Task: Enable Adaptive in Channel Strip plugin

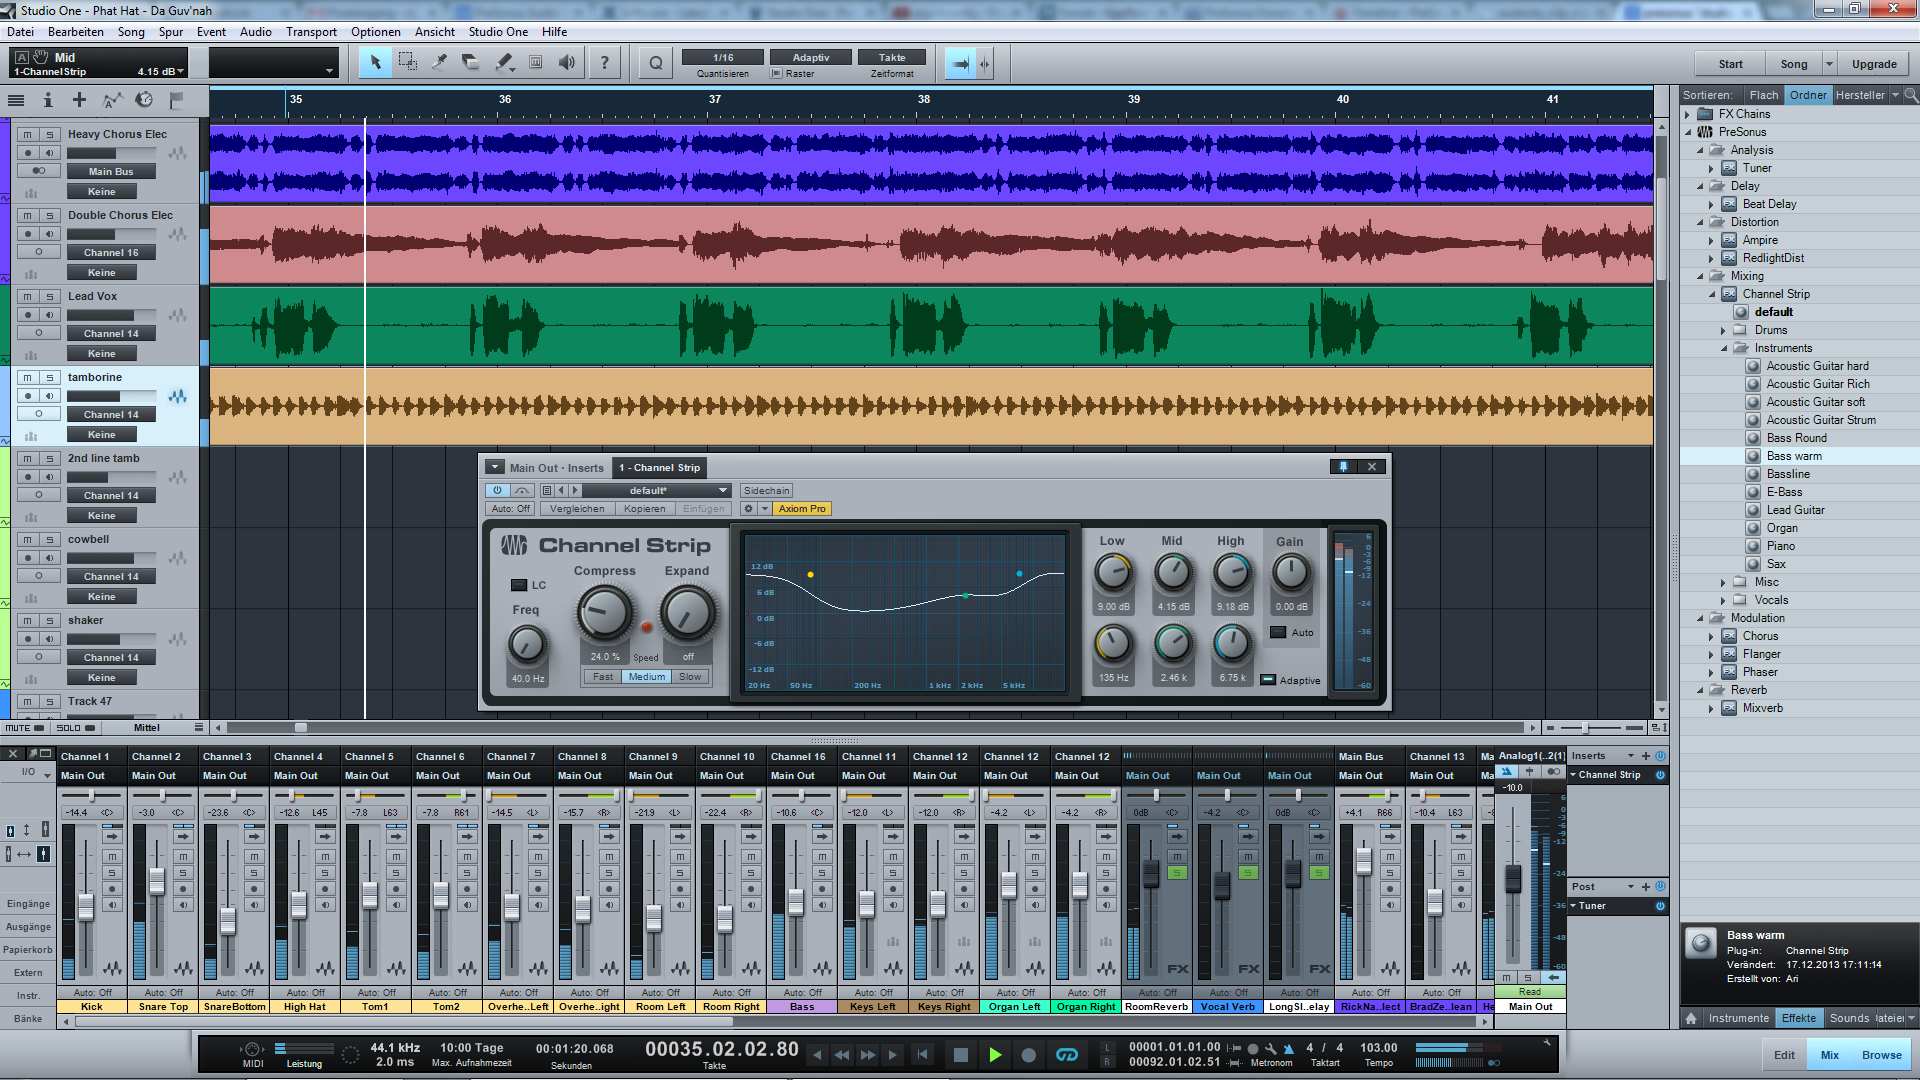Action: (x=1268, y=680)
